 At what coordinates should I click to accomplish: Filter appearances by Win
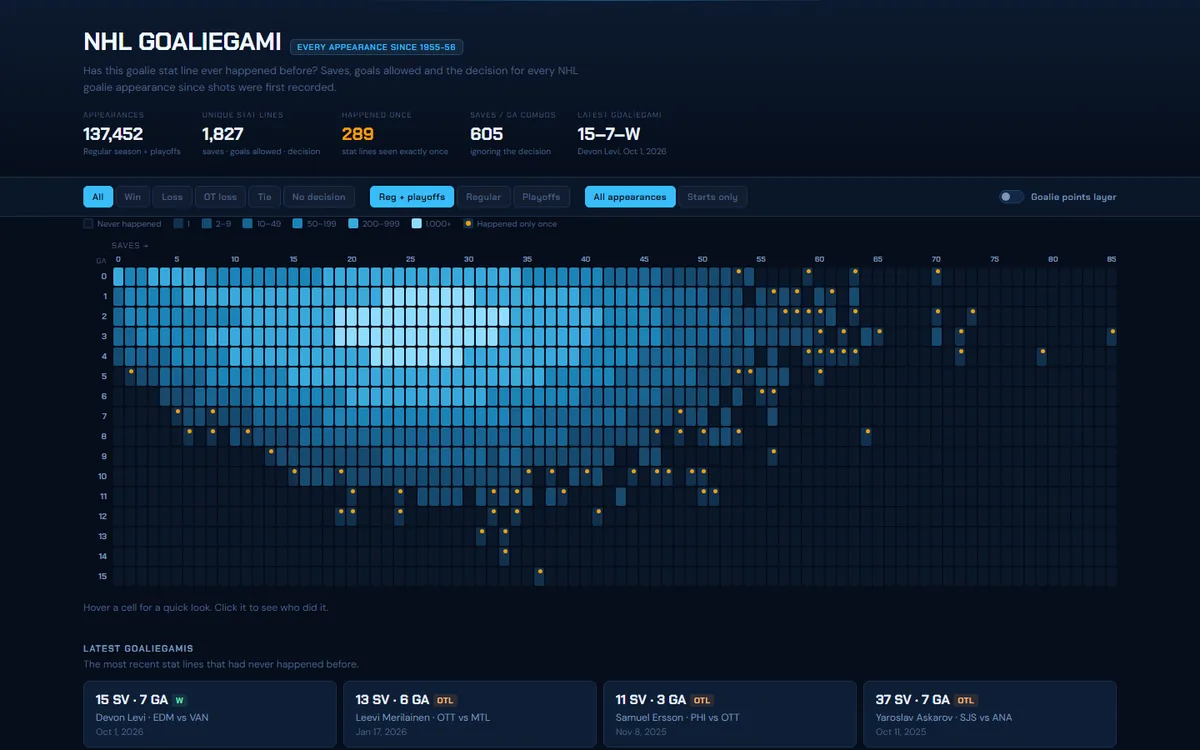pyautogui.click(x=132, y=197)
